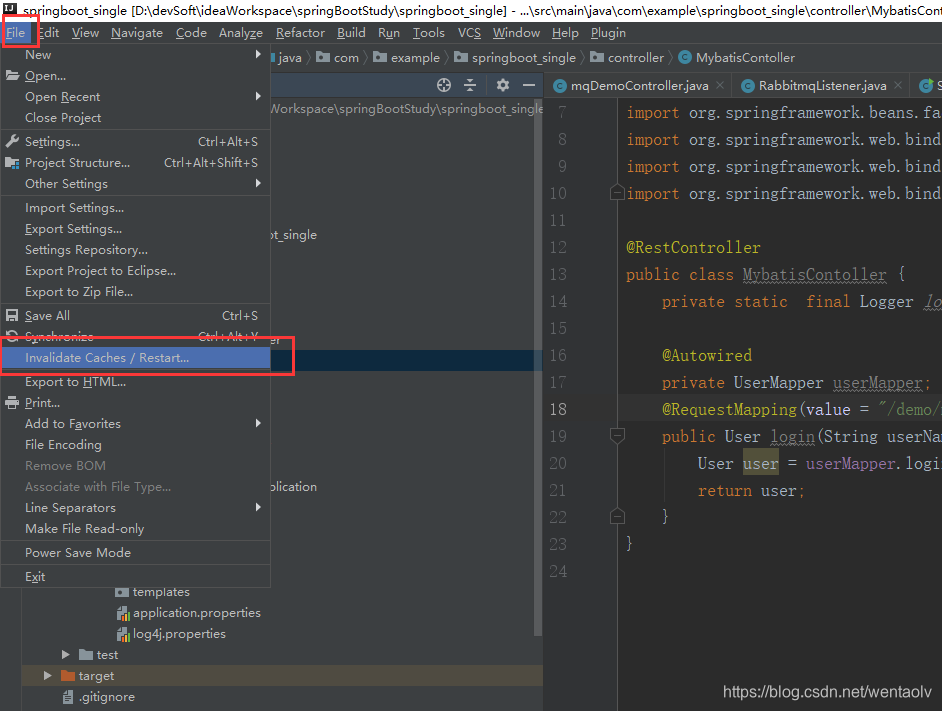The height and width of the screenshot is (711, 942).
Task: Click the collapse all icon in project panel
Action: point(470,85)
